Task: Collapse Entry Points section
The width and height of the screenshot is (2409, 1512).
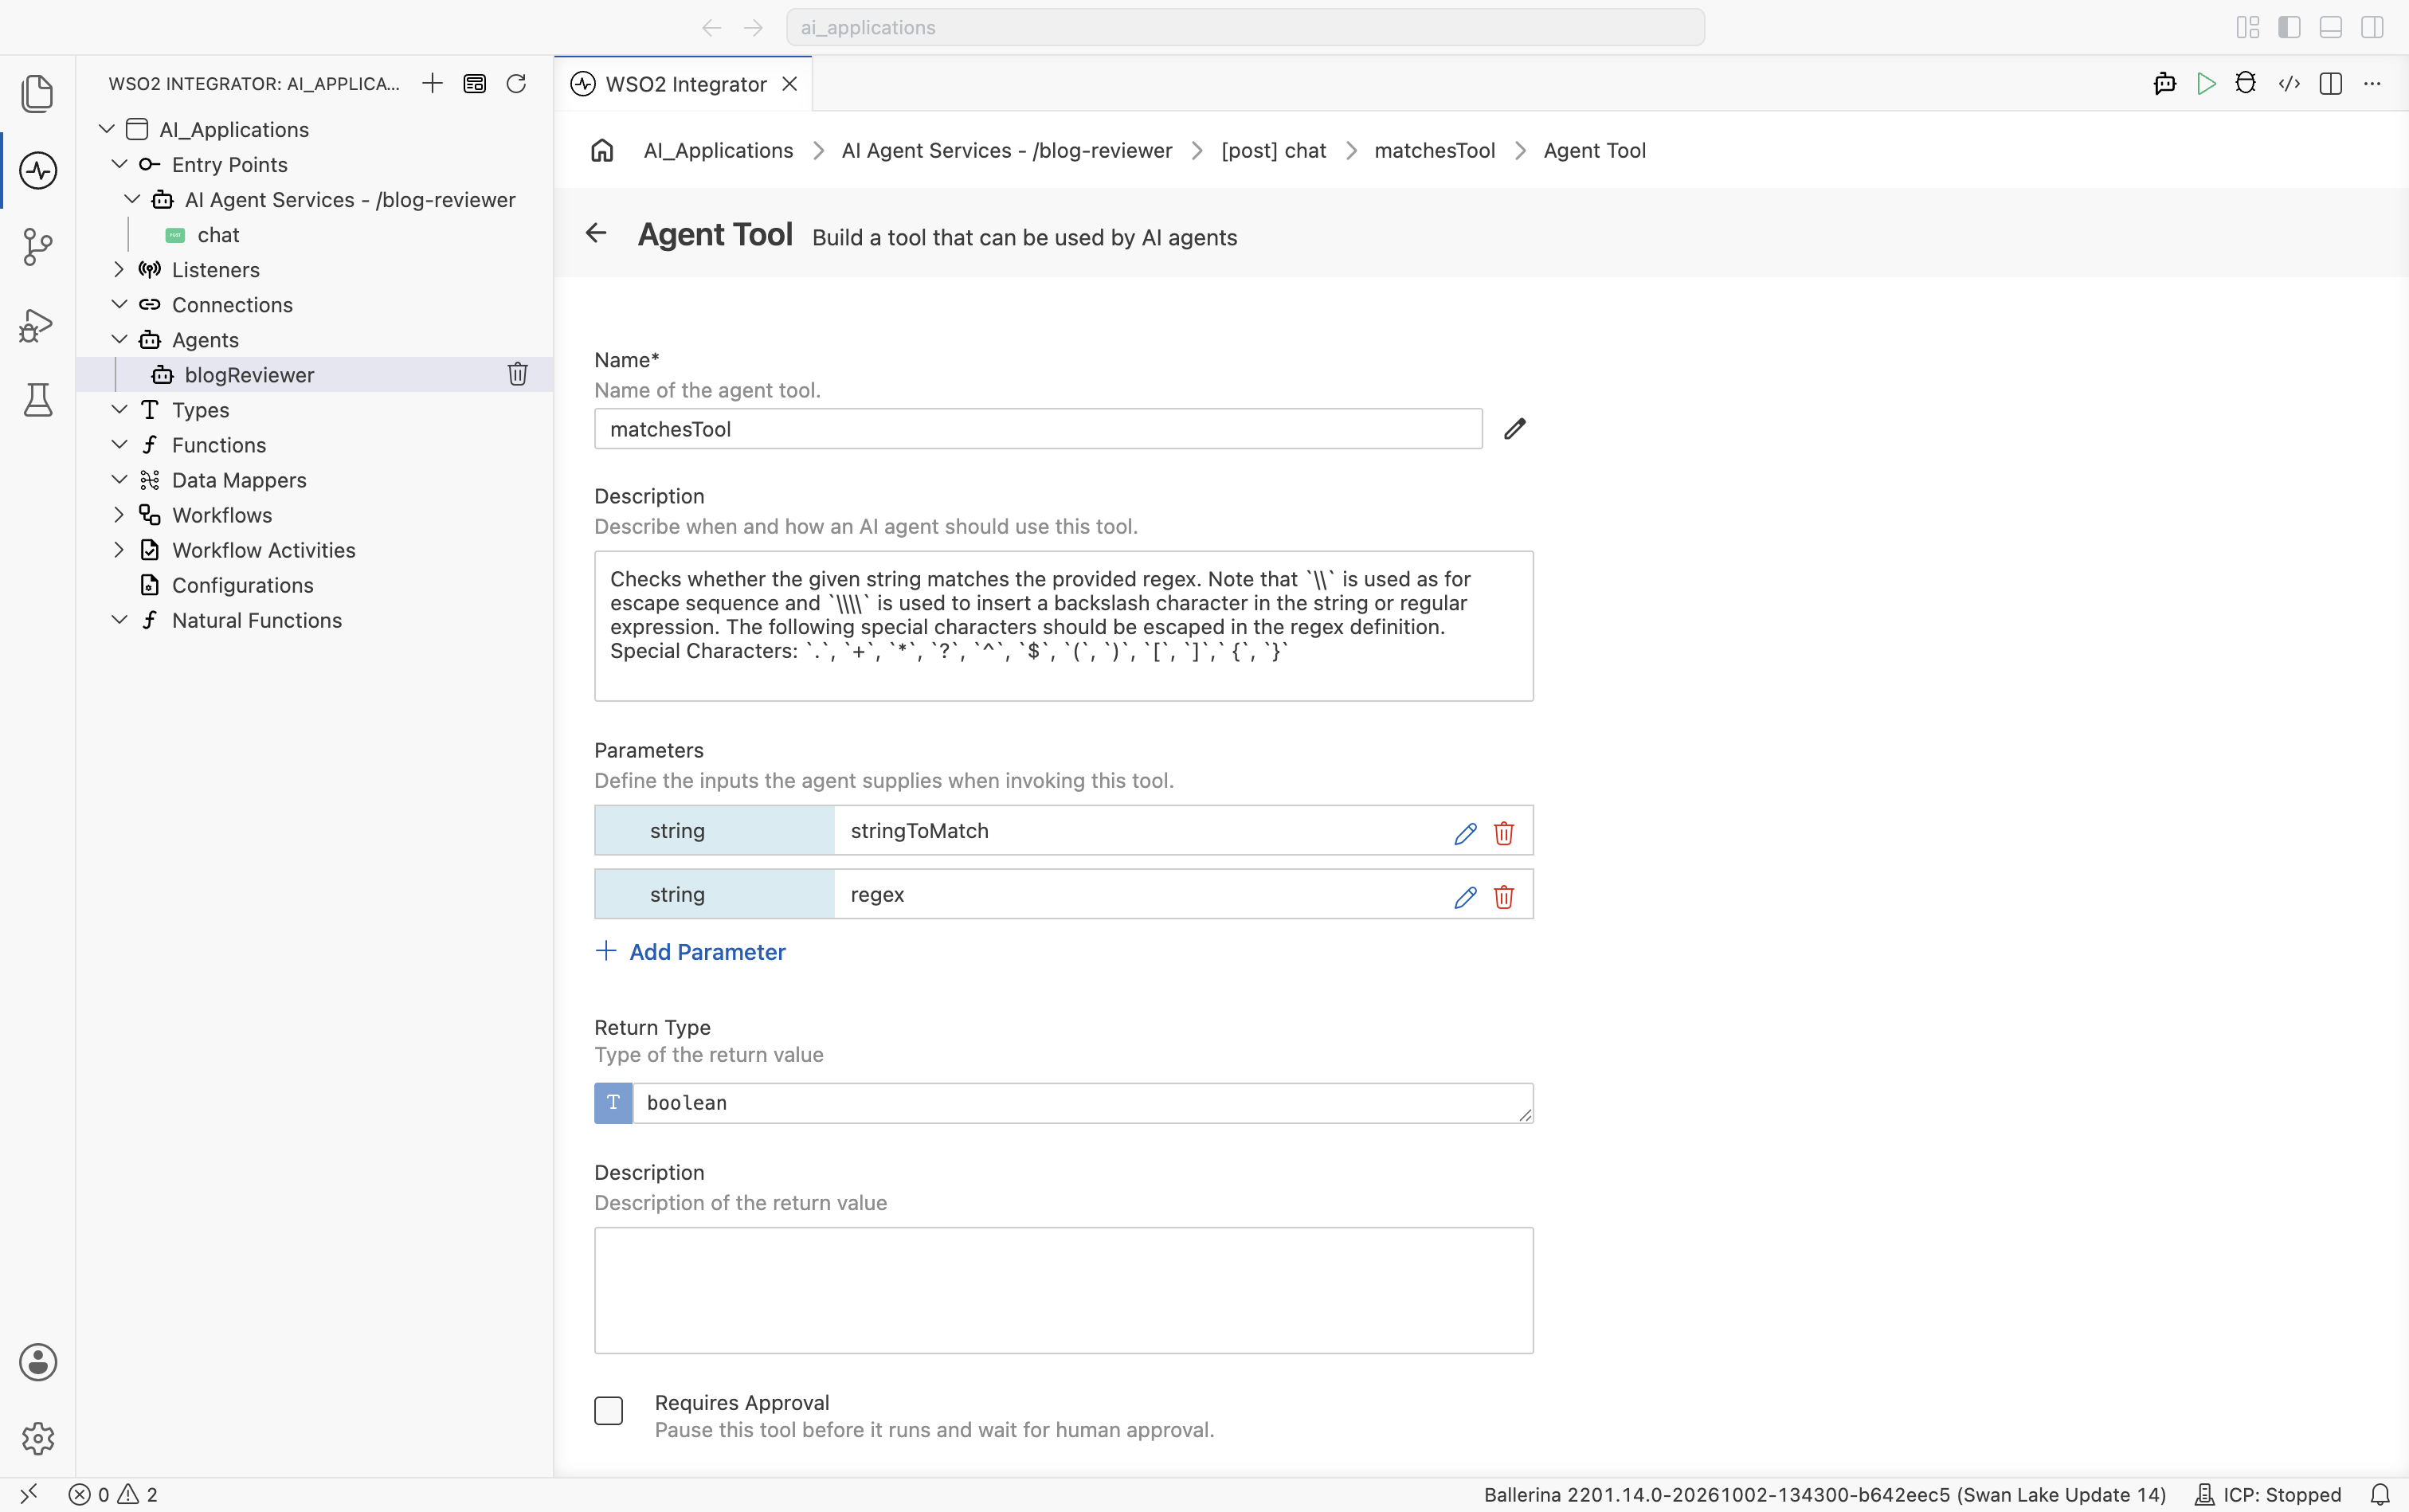Action: pos(119,164)
